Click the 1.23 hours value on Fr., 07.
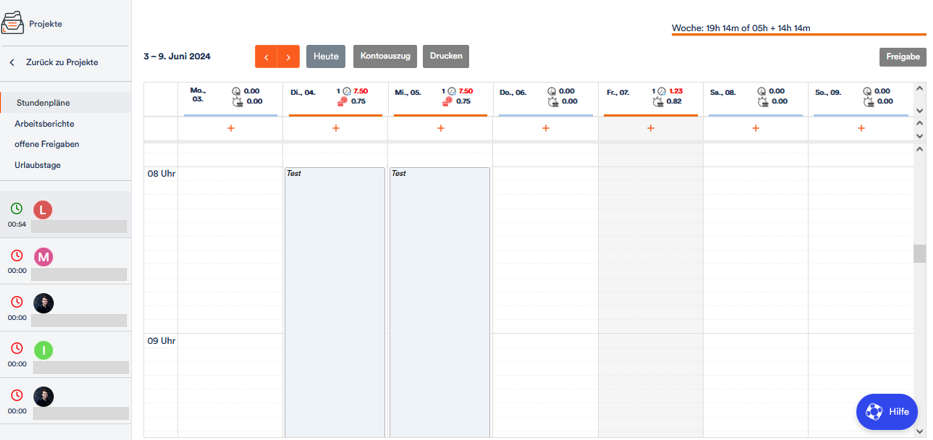This screenshot has height=440, width=933. pyautogui.click(x=675, y=91)
